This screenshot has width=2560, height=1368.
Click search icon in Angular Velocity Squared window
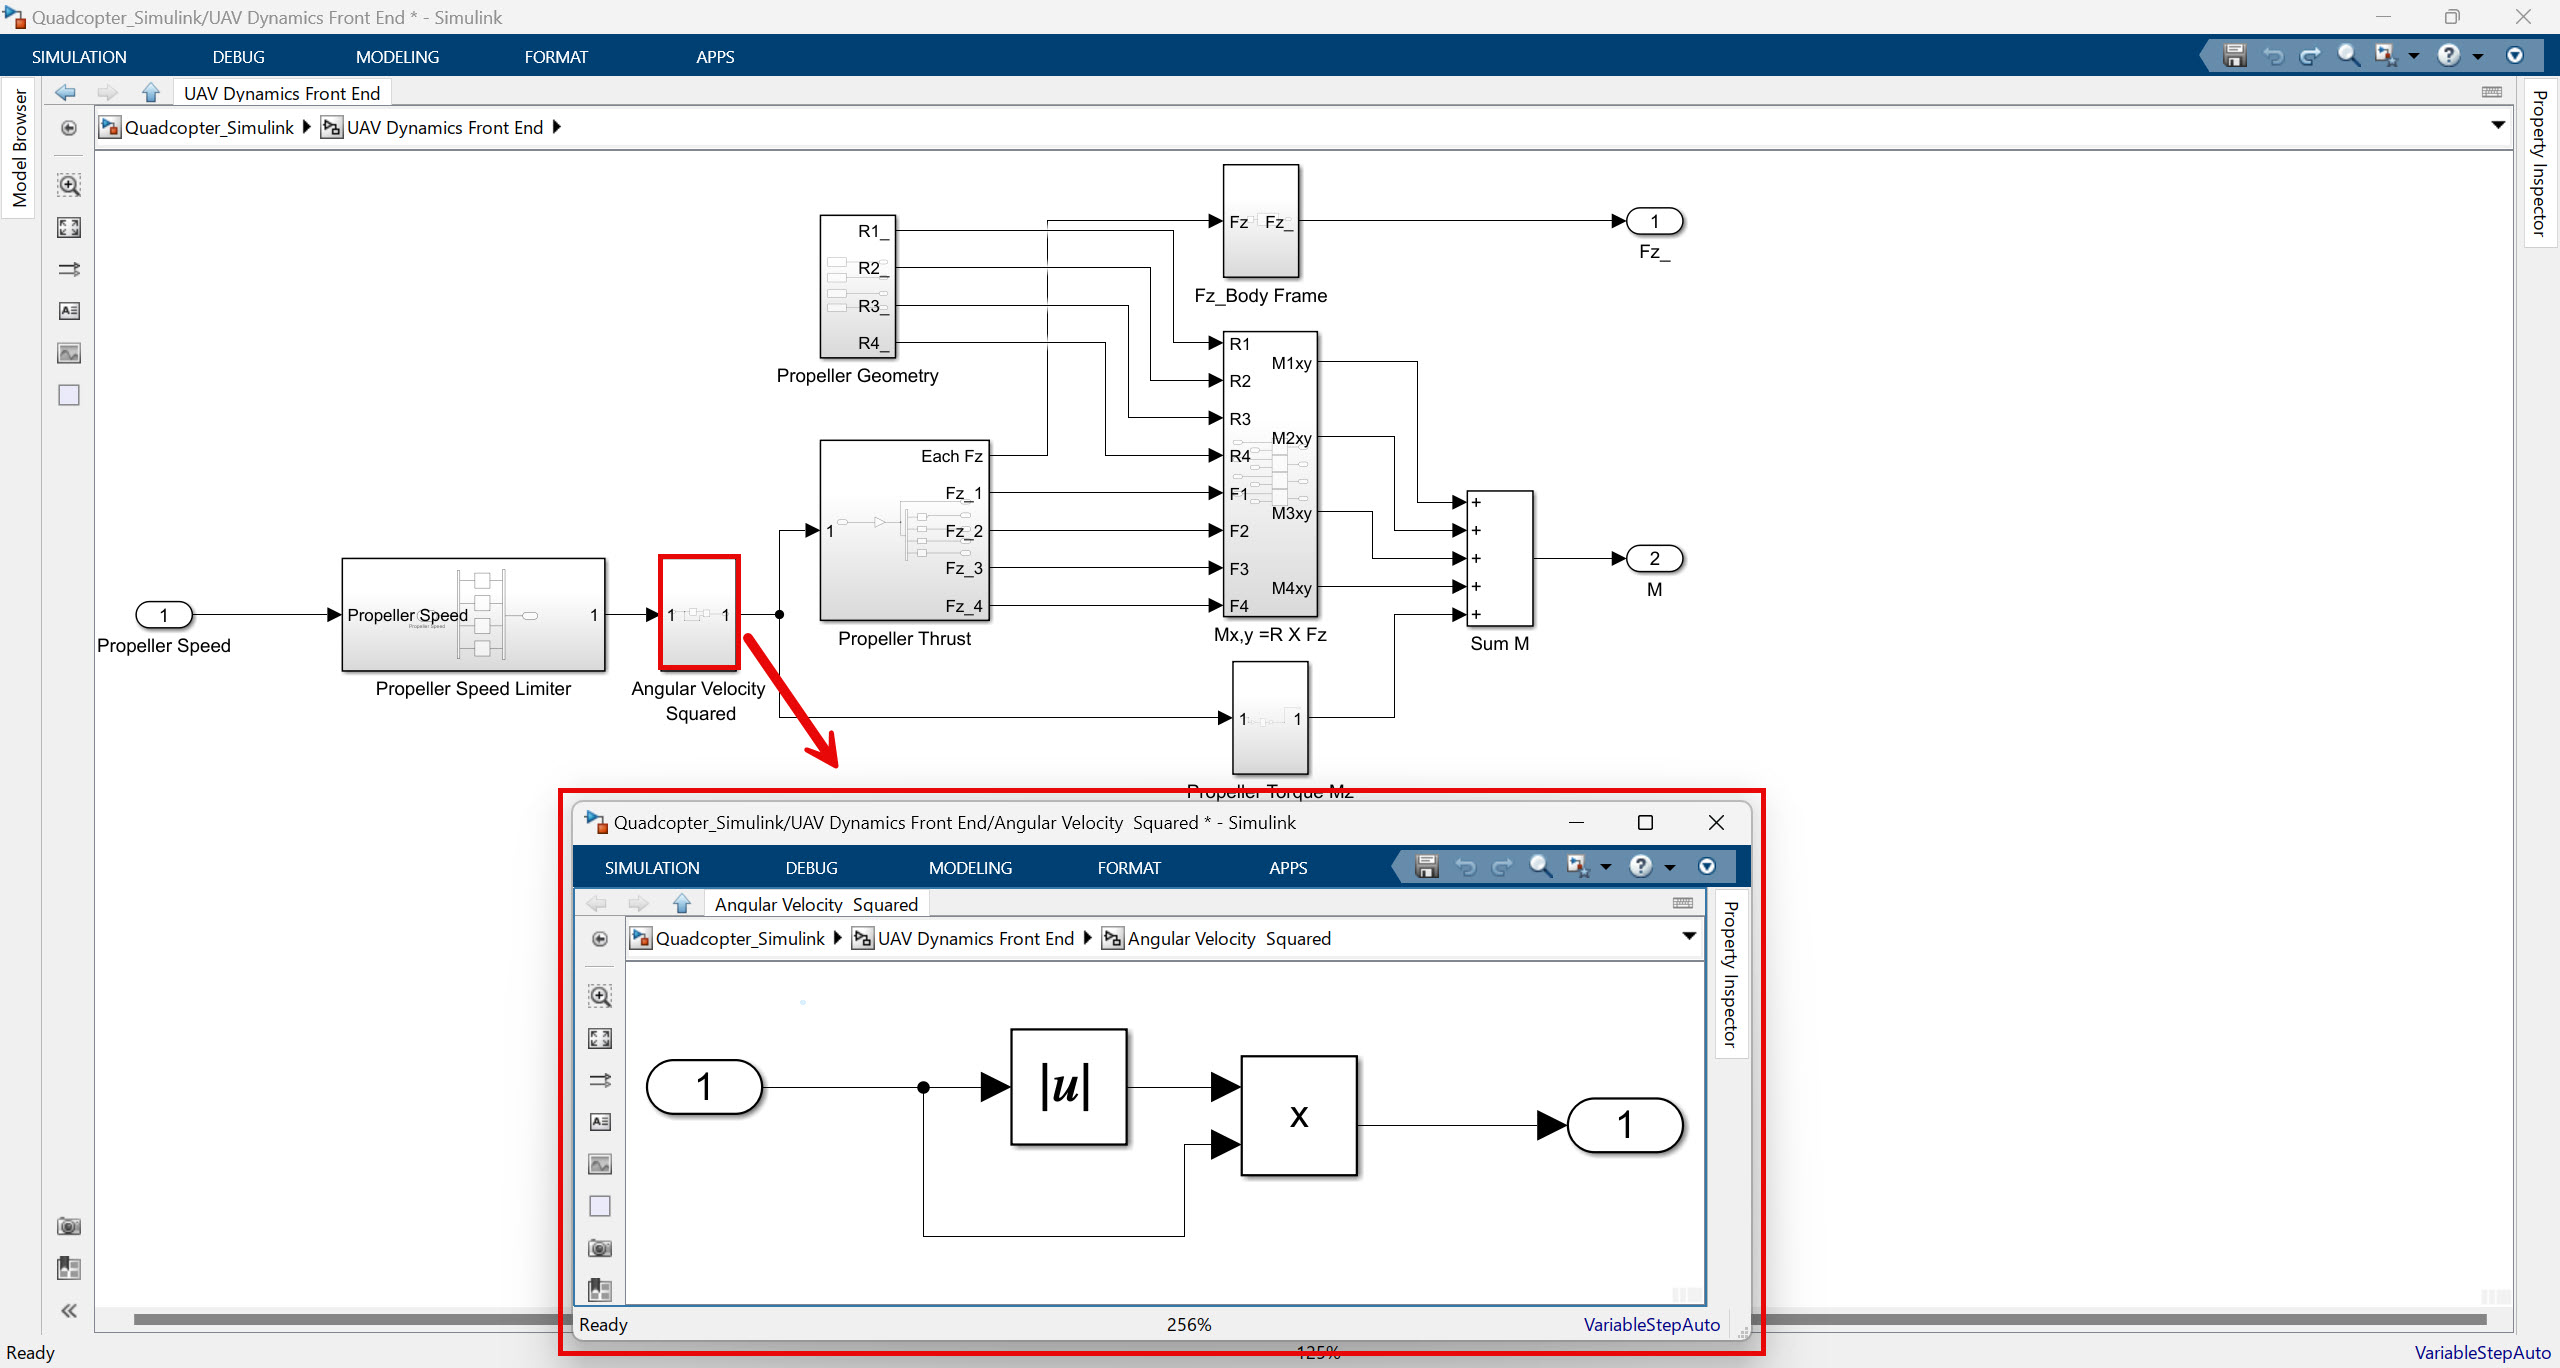[1540, 866]
